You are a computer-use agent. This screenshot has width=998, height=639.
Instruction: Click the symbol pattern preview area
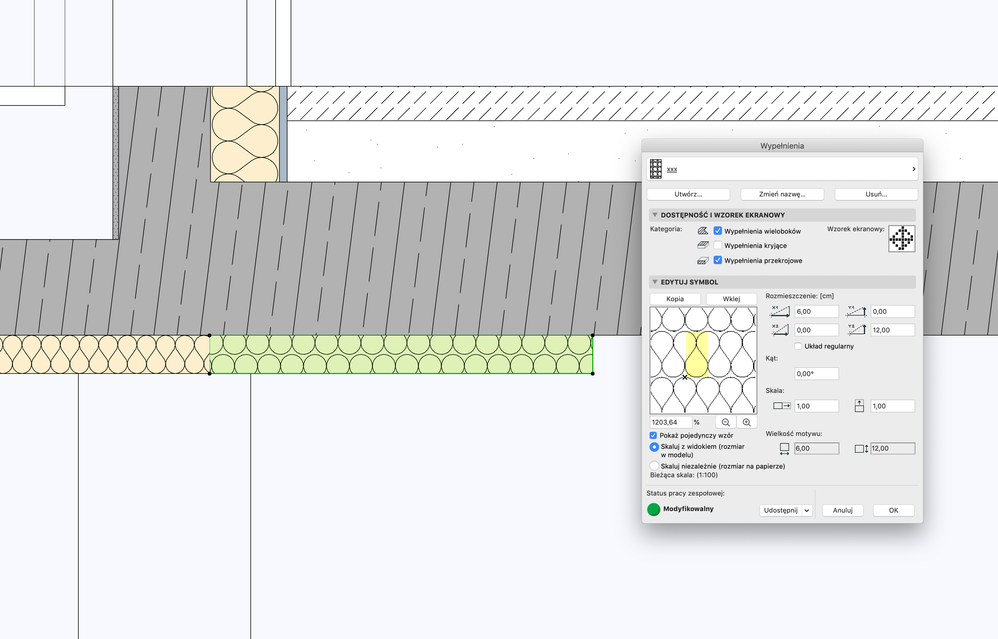click(703, 360)
